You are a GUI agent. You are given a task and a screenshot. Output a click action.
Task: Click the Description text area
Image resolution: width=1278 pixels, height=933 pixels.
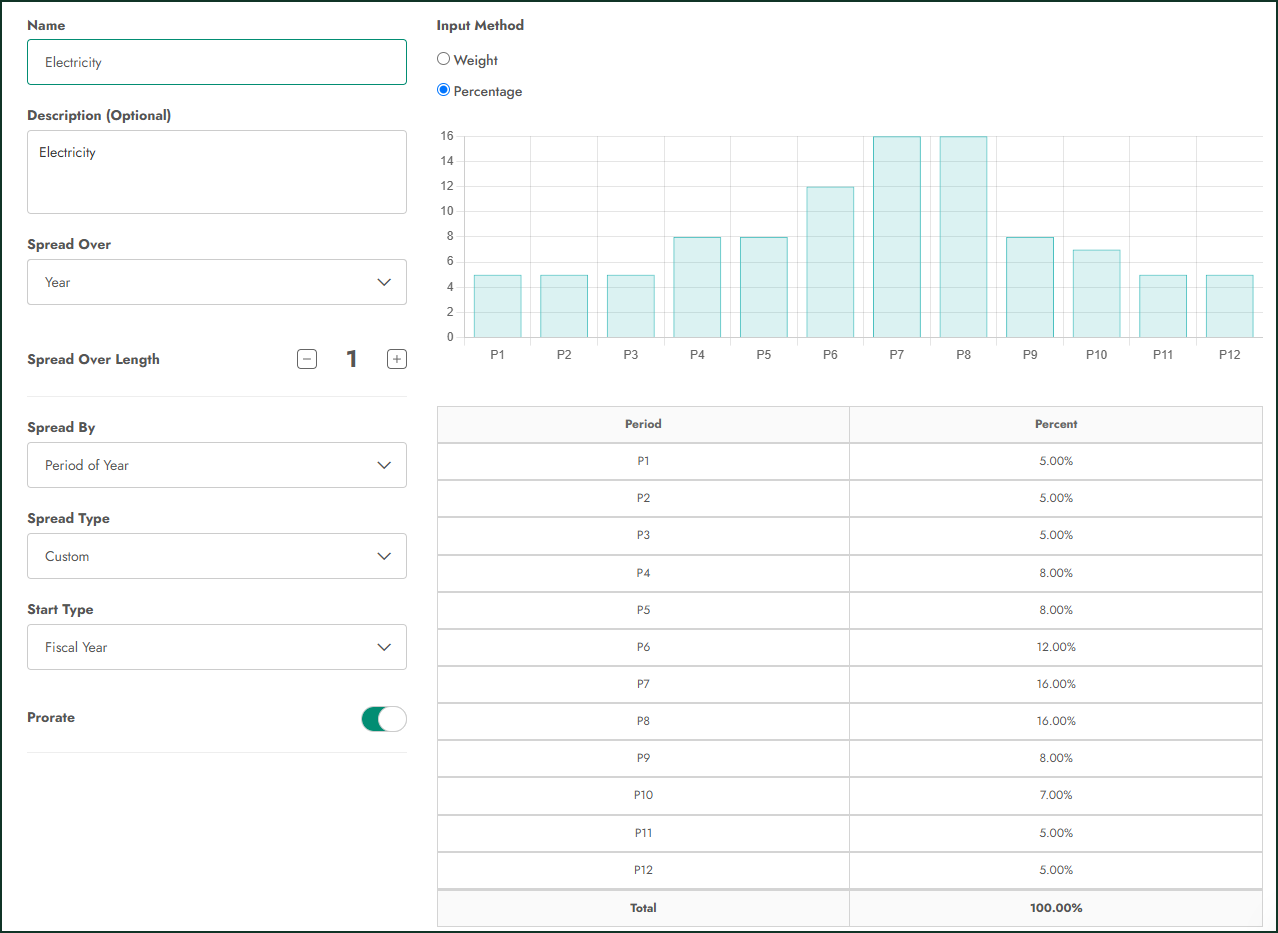[217, 172]
